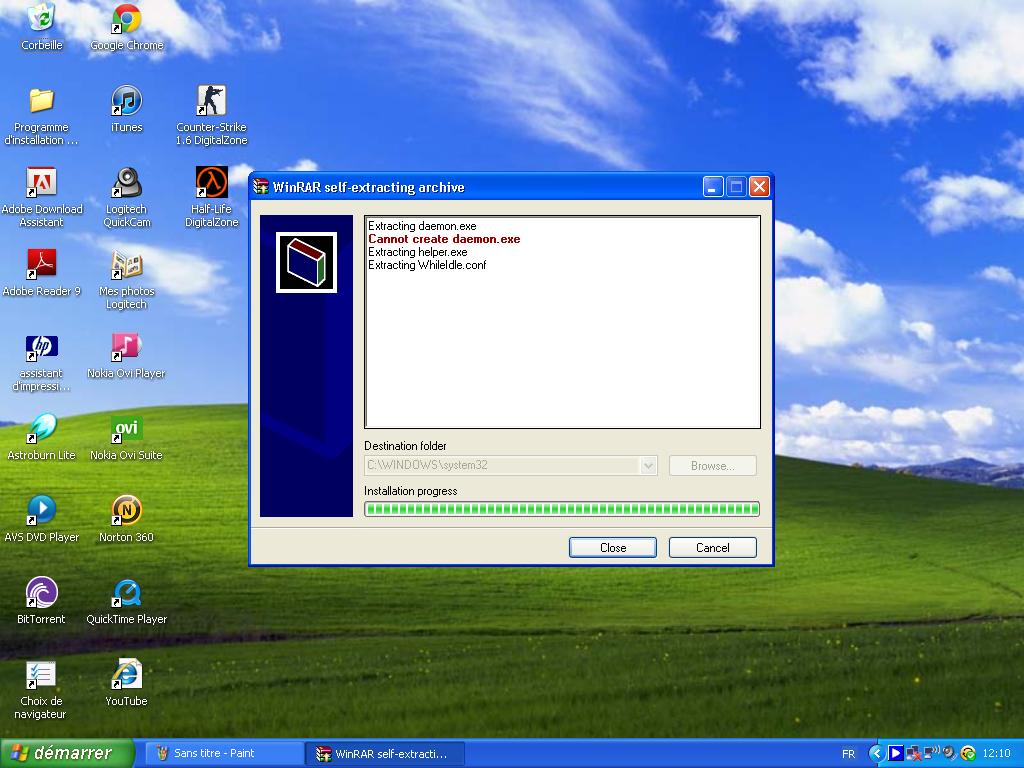This screenshot has height=768, width=1024.
Task: Click the Destination folder path field
Action: tap(511, 466)
